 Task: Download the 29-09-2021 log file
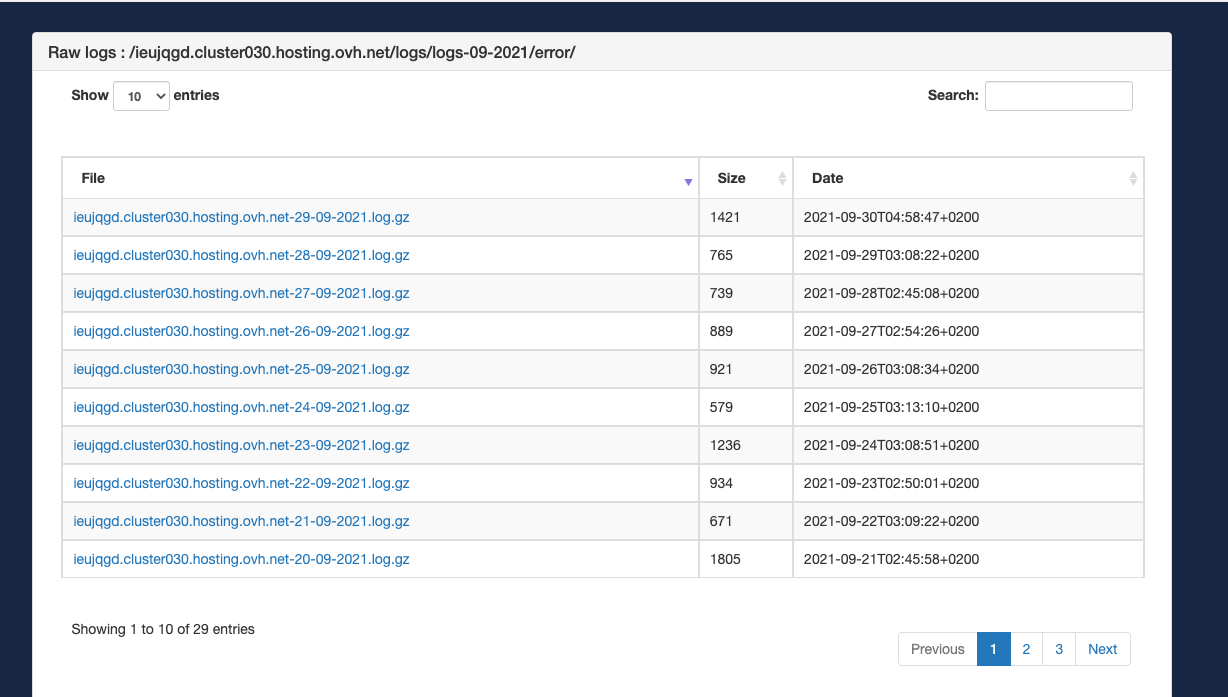tap(241, 217)
